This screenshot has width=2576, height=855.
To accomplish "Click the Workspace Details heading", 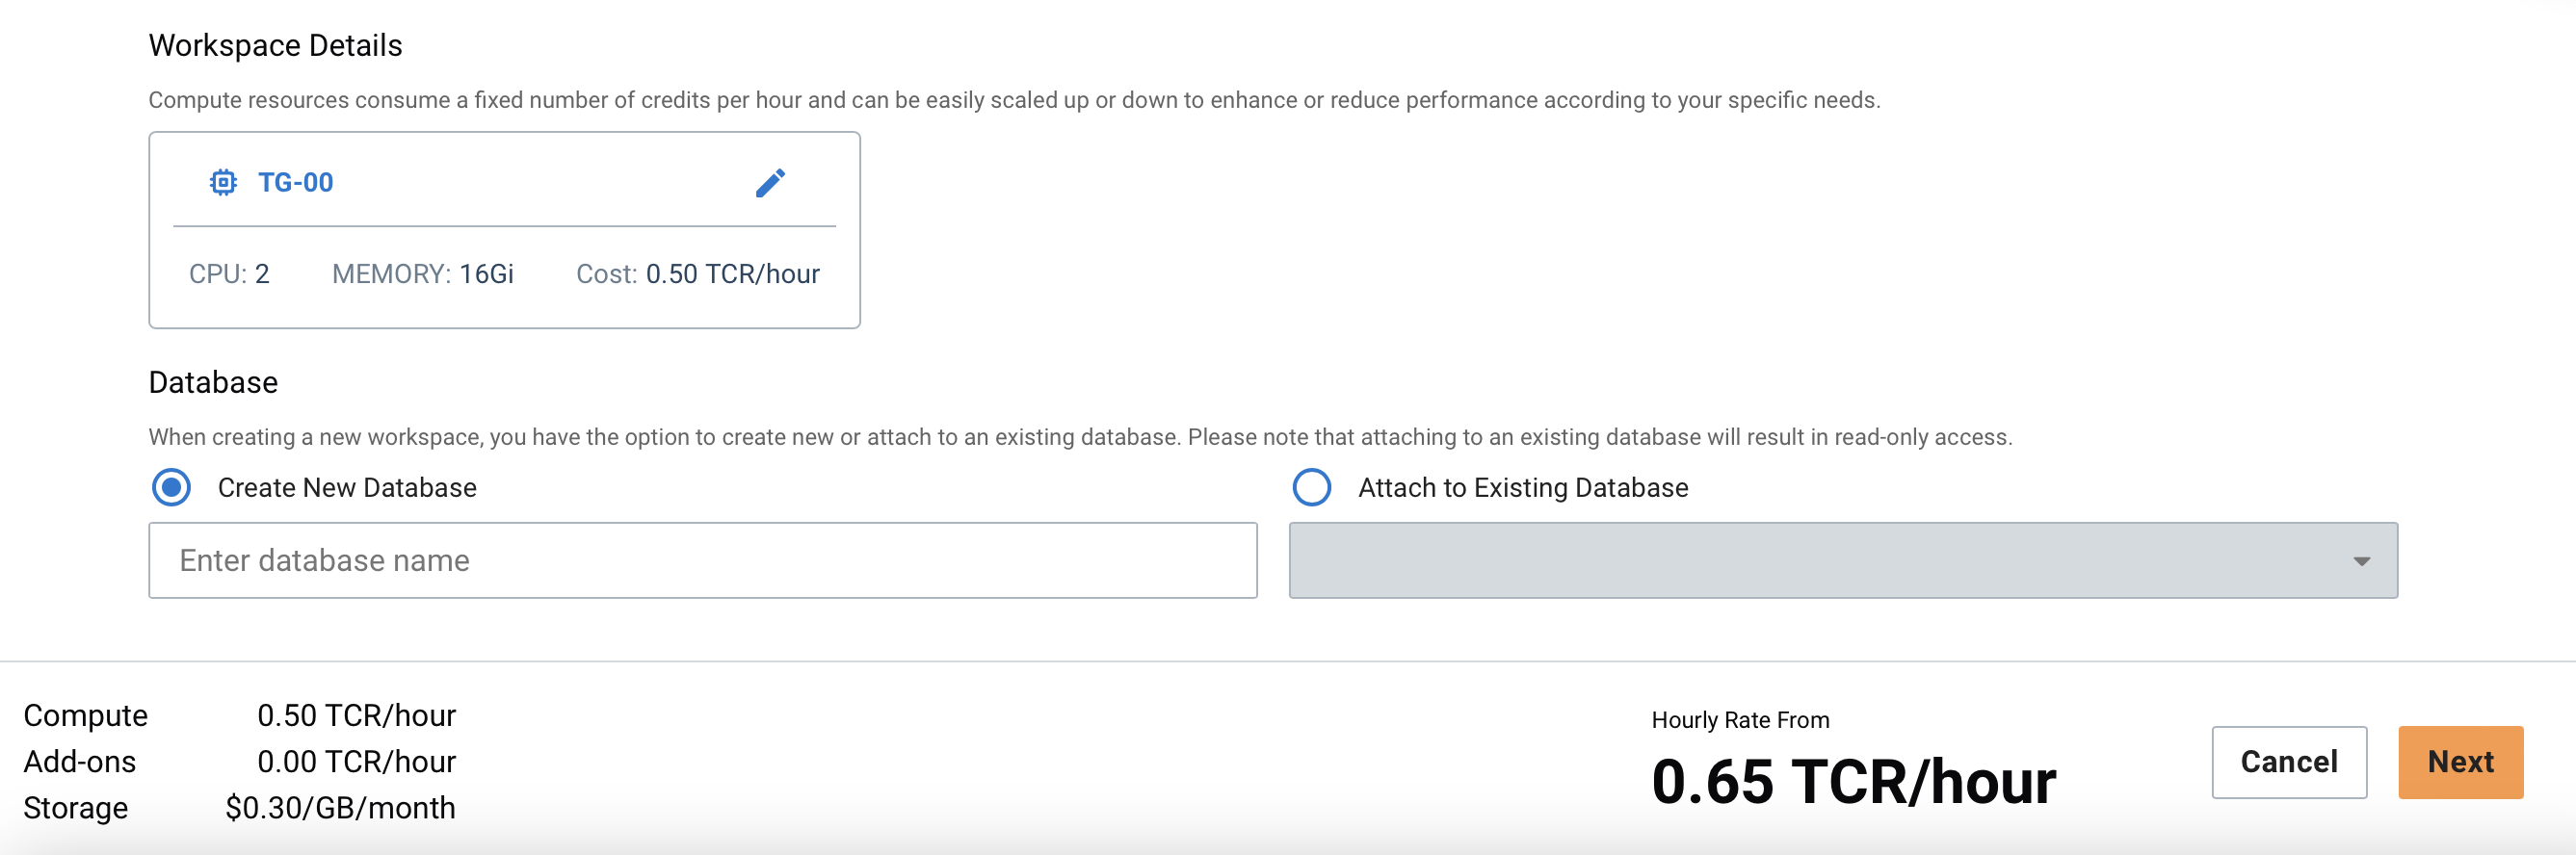I will tap(275, 46).
